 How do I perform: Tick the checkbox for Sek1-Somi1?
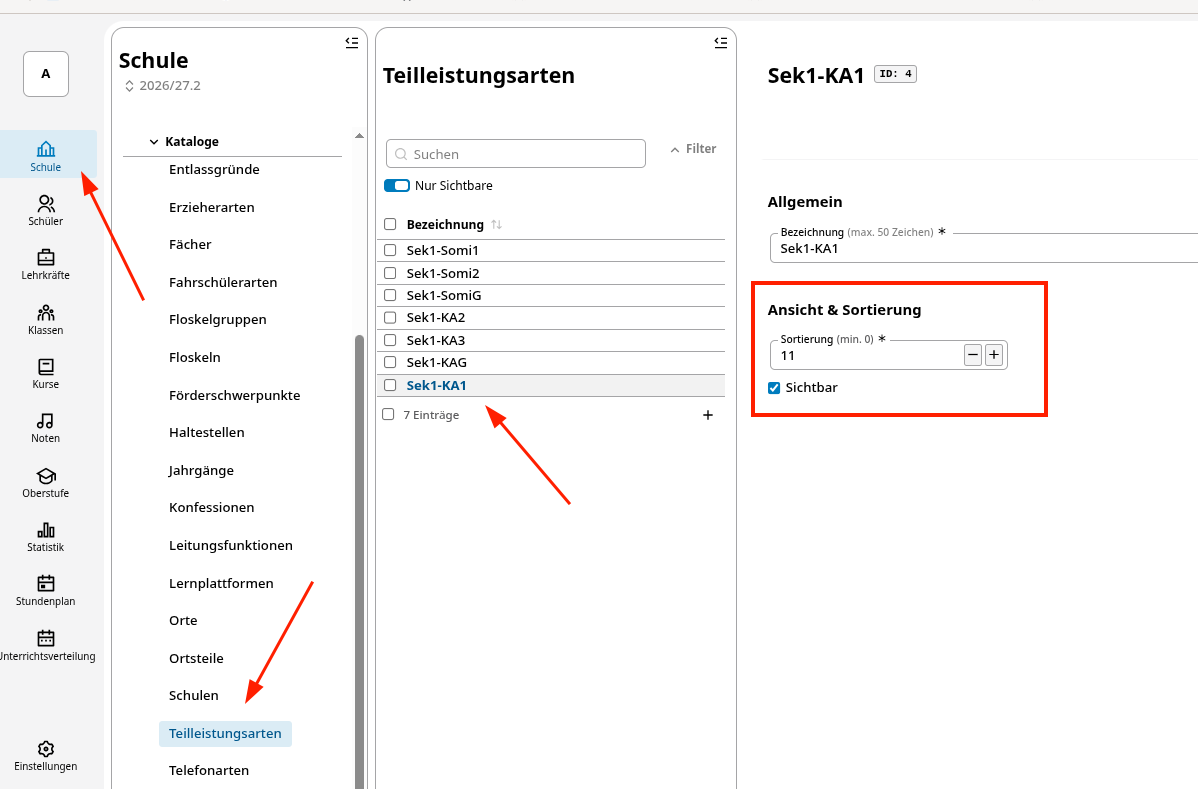390,250
